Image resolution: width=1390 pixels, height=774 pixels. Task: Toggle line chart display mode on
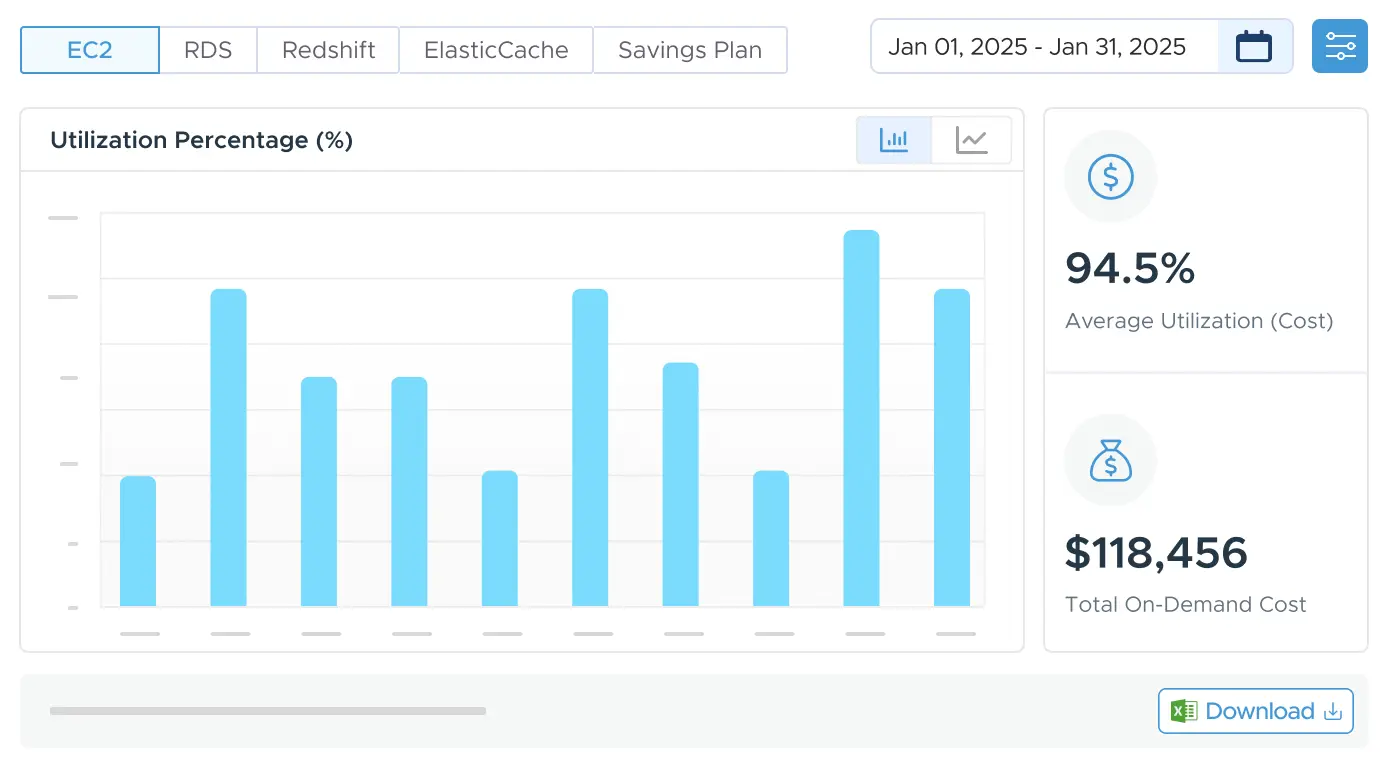click(x=972, y=140)
